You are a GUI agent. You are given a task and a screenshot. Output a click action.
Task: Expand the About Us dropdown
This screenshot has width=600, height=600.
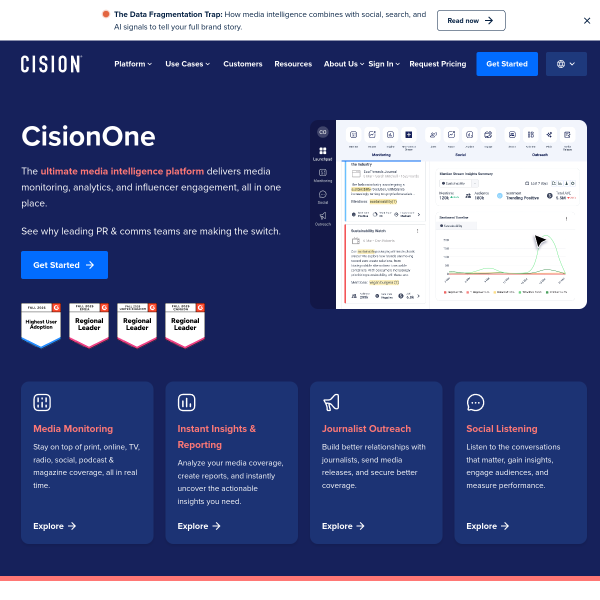click(x=344, y=64)
